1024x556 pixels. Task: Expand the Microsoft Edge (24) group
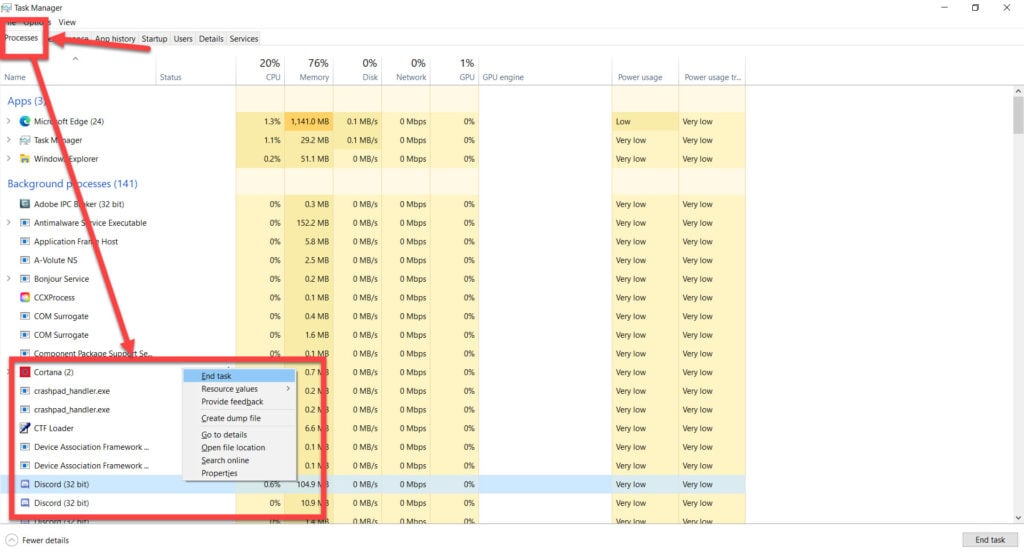pos(8,121)
